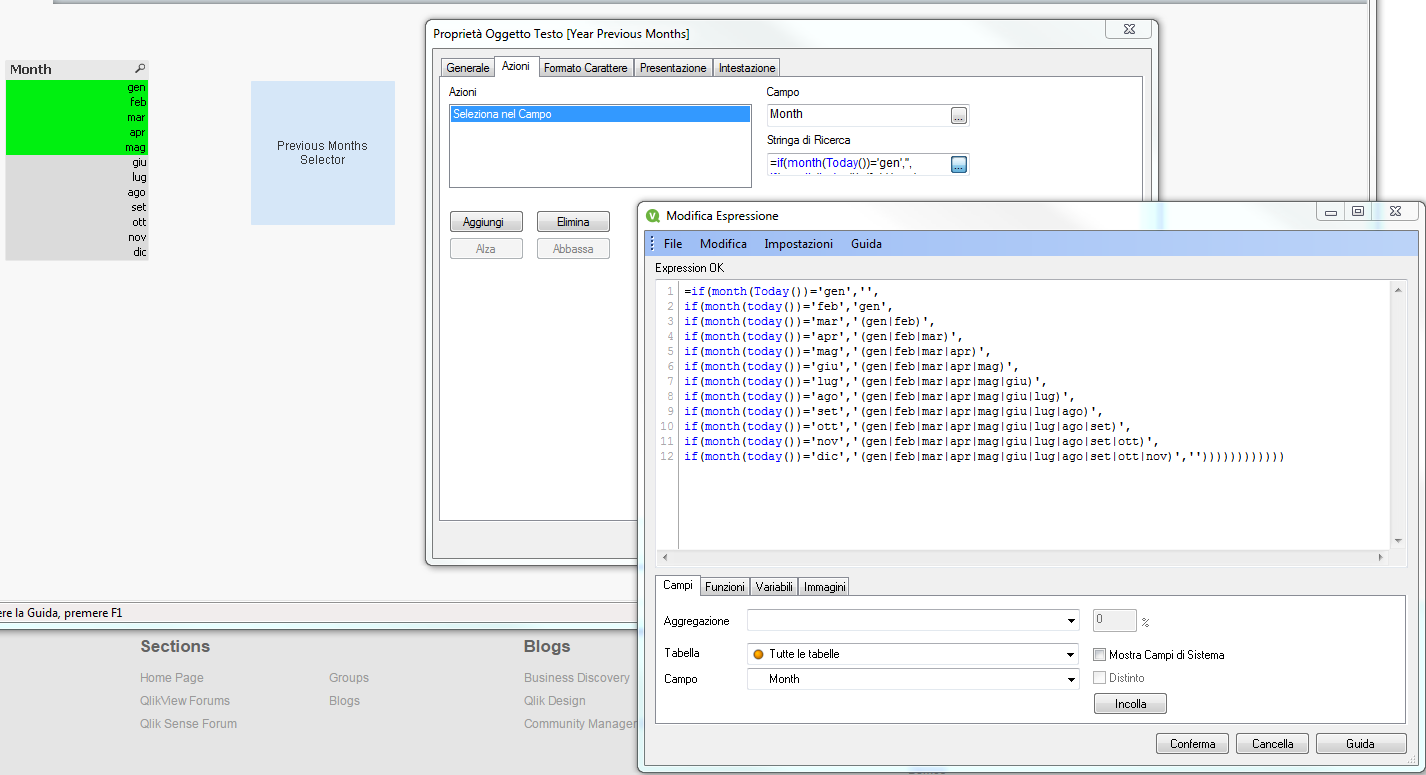Click the expression editor horizontal scrollbar
Screen dimensions: 1426x775
tap(1022, 557)
